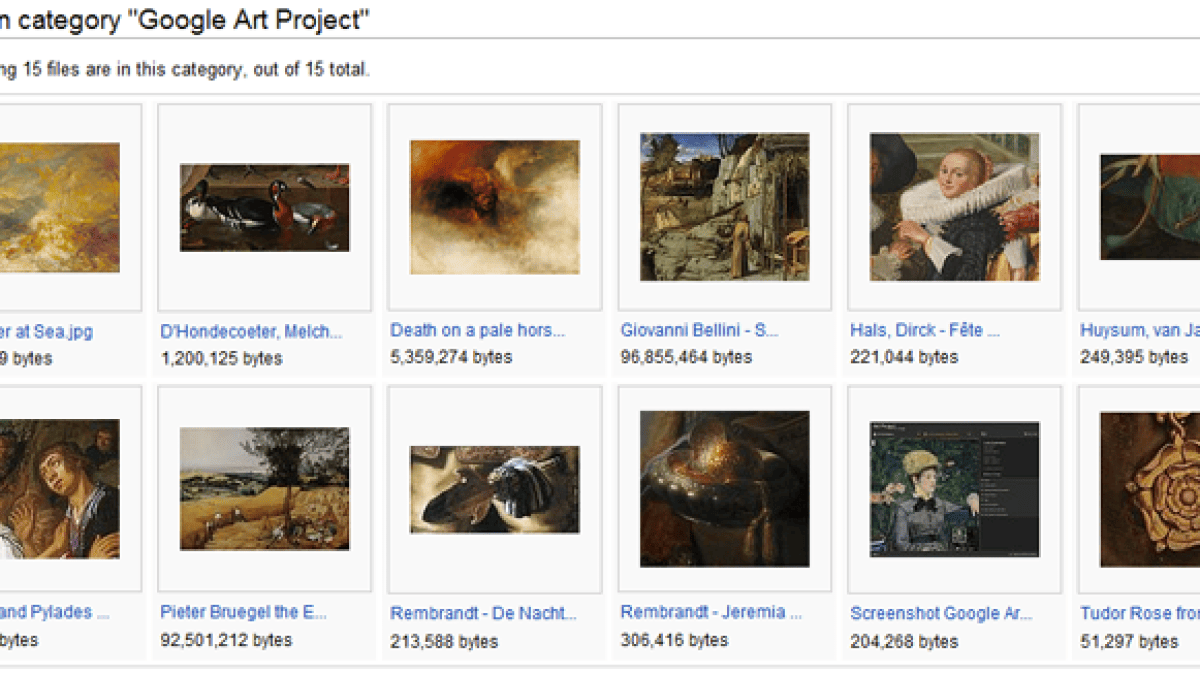Click the '1,200,125 bytes' file size text
This screenshot has width=1200, height=675.
click(221, 357)
